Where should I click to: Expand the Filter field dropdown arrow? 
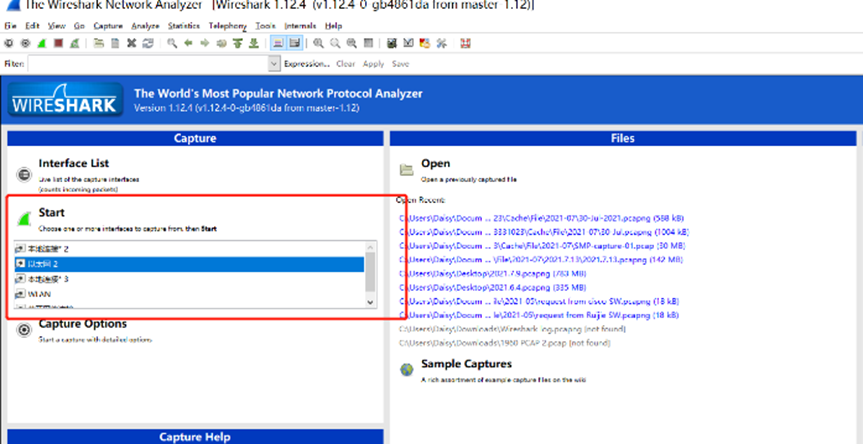click(x=273, y=64)
